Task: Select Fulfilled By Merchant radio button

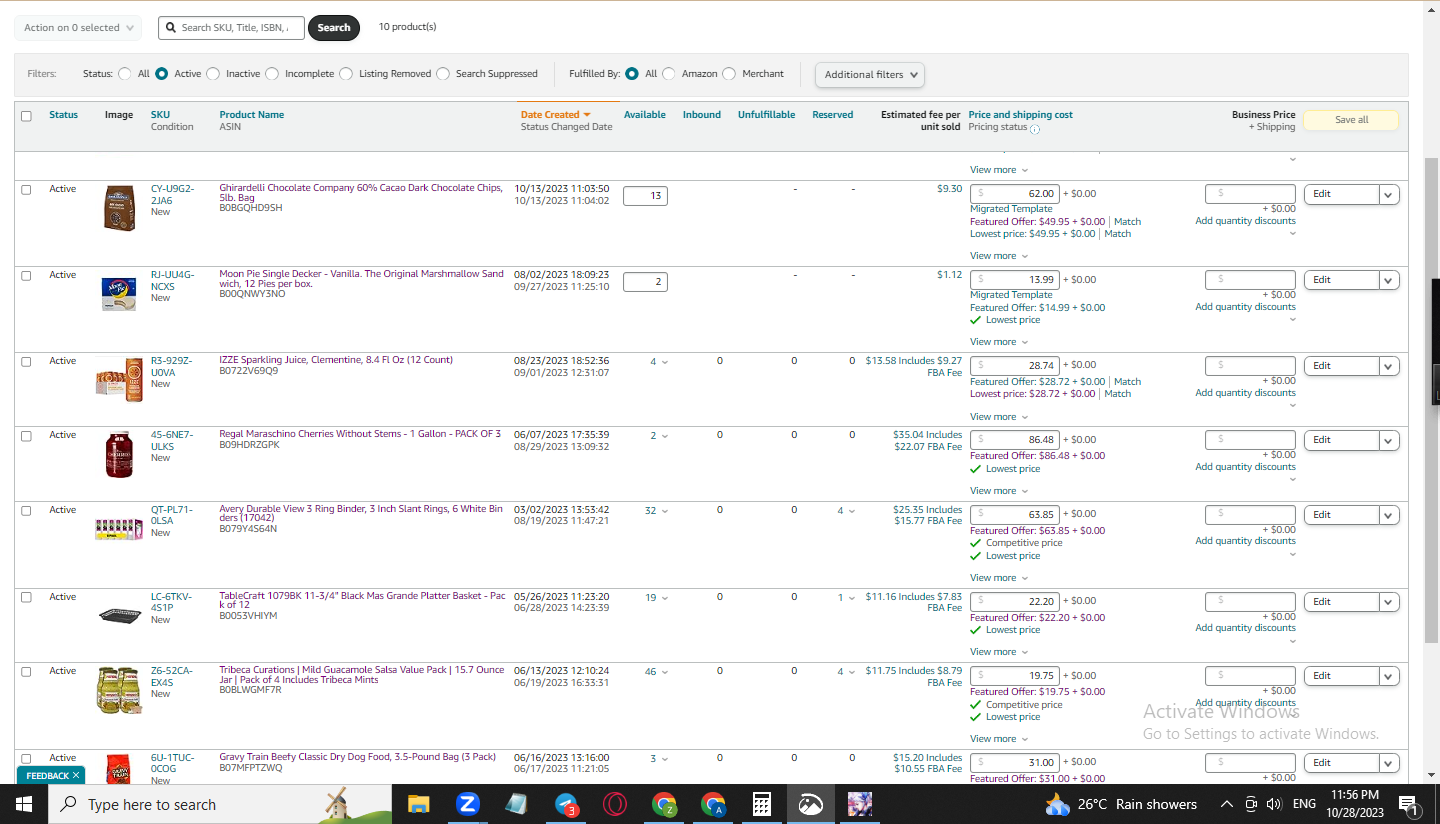Action: pos(729,73)
